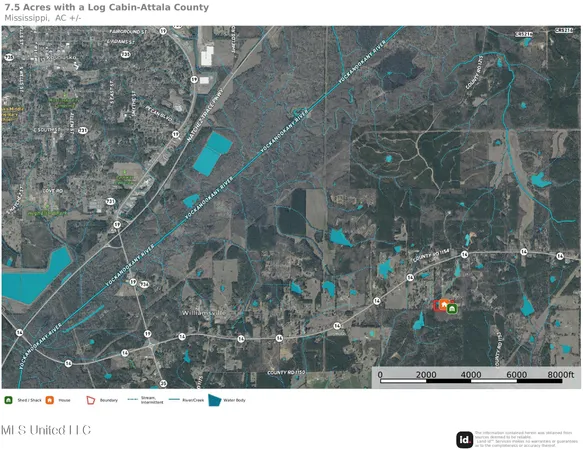Click the orange House marker on the map
The height and width of the screenshot is (450, 583).
444,305
